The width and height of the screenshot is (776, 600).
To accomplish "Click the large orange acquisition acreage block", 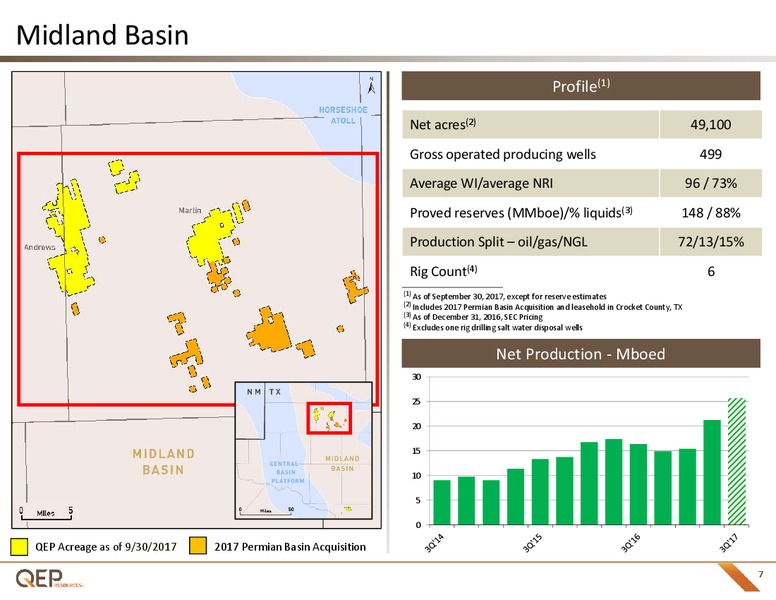I will pyautogui.click(x=271, y=332).
